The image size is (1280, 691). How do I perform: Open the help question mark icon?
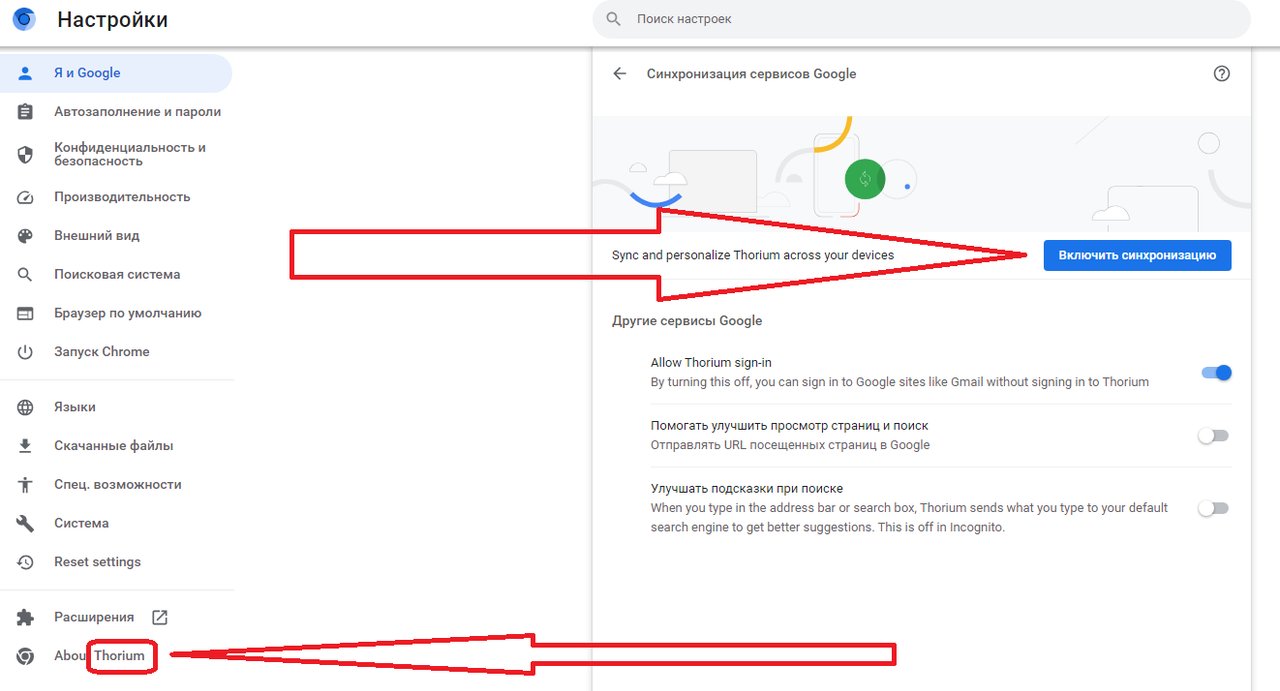pyautogui.click(x=1221, y=74)
